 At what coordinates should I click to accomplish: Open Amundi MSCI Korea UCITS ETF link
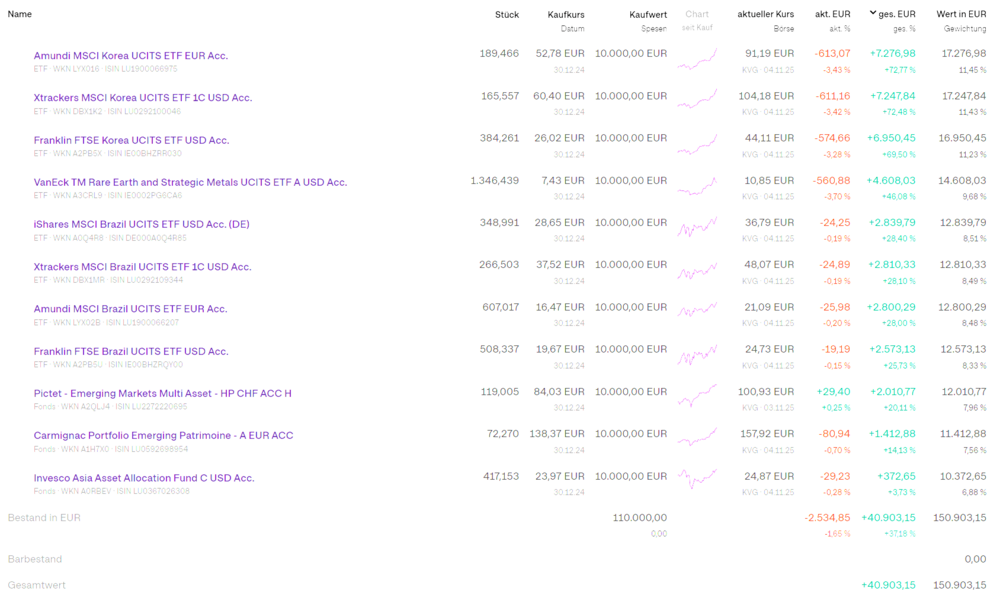pos(131,55)
